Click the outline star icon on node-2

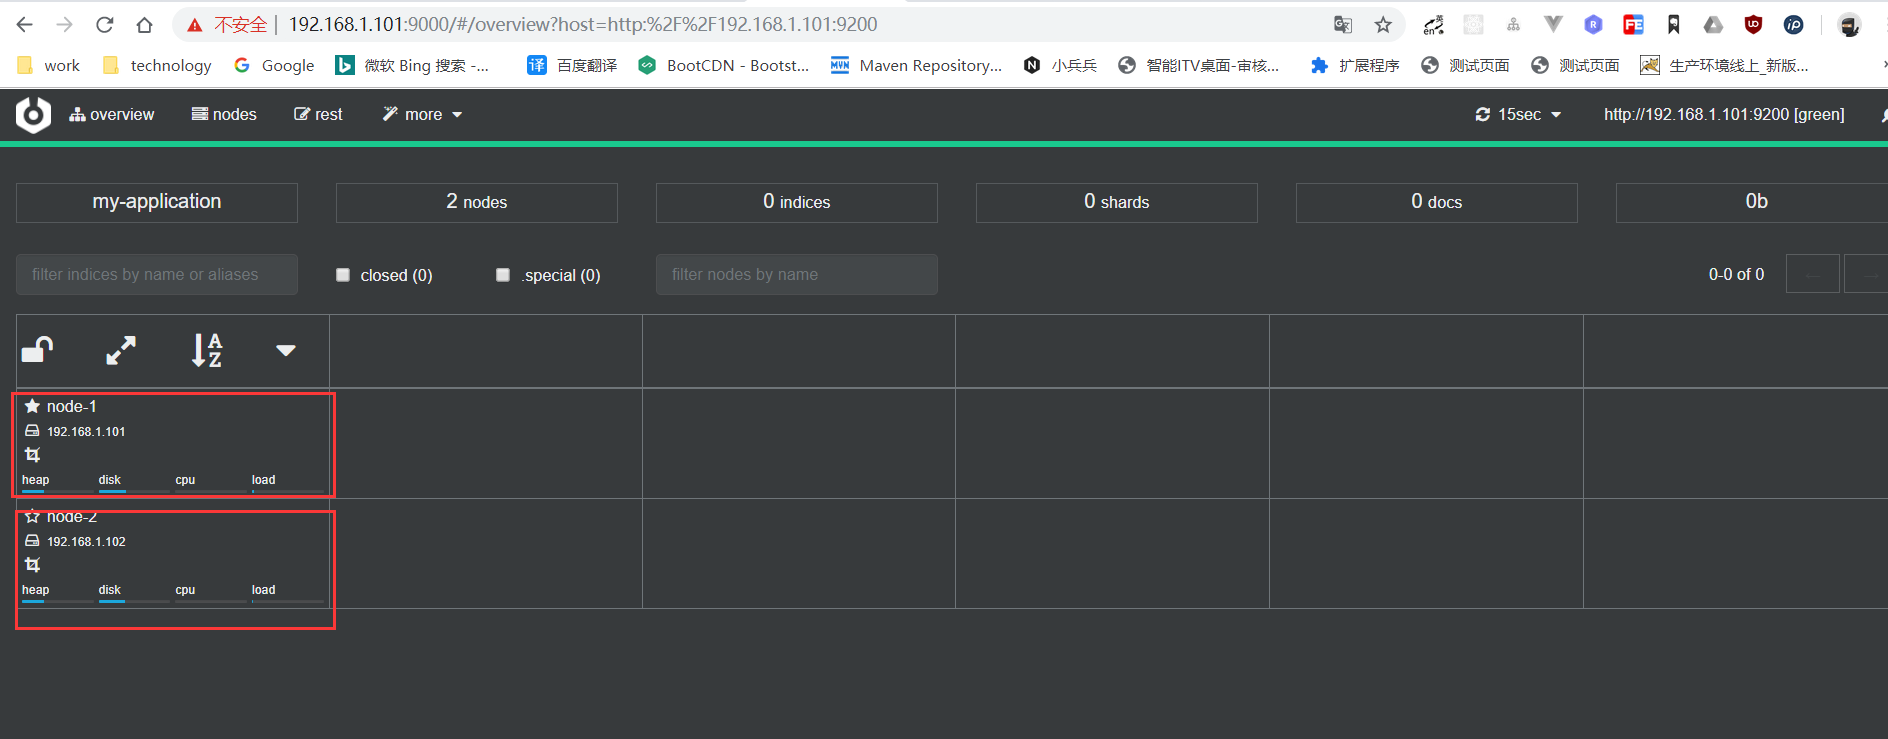(32, 516)
